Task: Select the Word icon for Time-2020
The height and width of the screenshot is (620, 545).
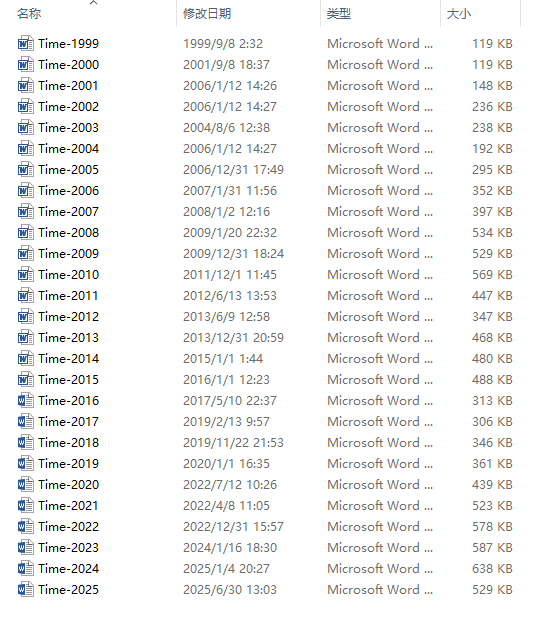Action: [25, 484]
